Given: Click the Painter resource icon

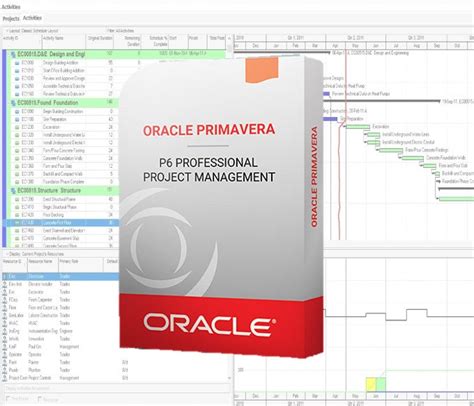Looking at the screenshot, I should pos(5,362).
